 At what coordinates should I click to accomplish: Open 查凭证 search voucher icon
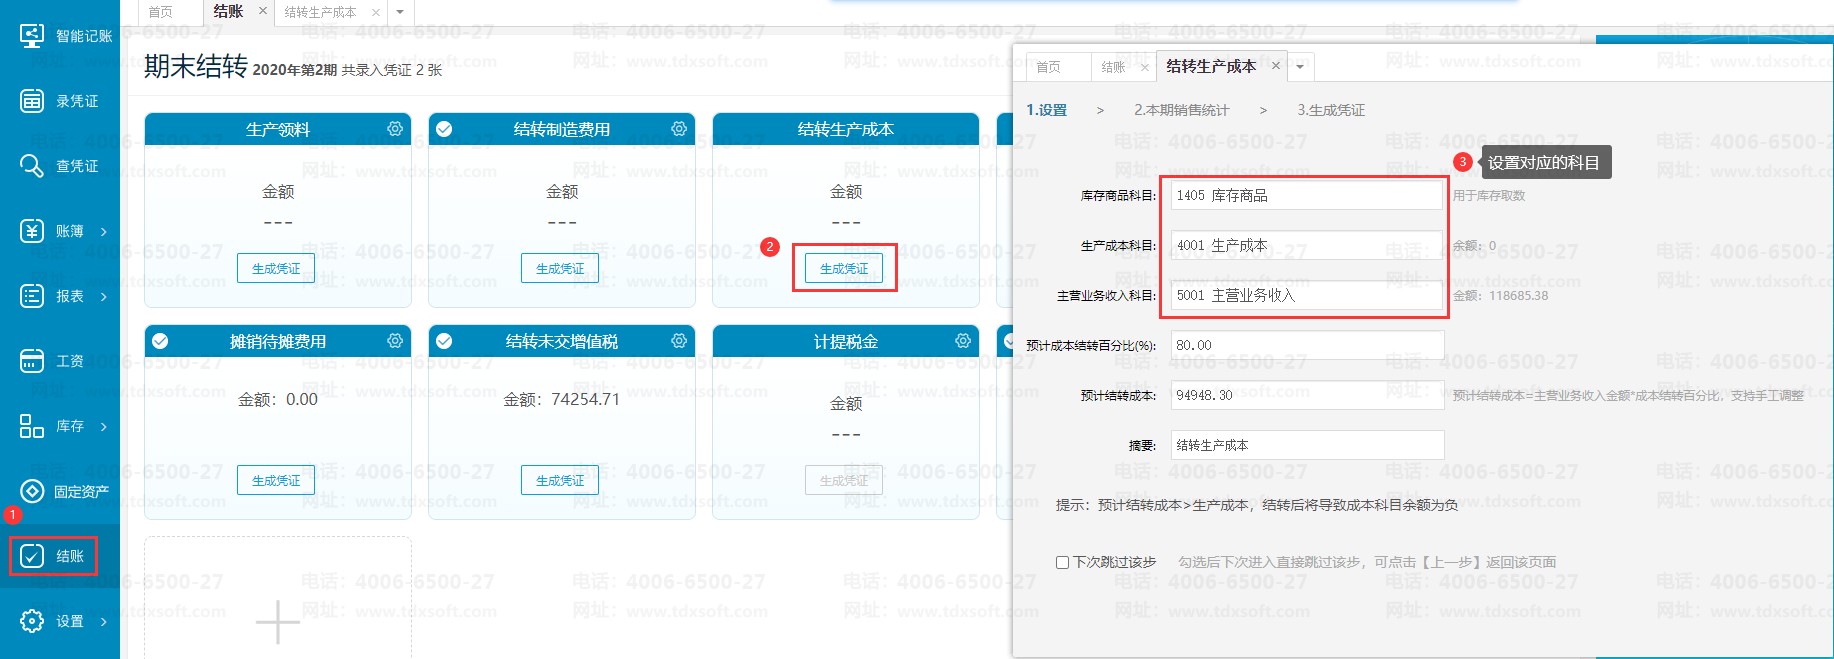coord(32,166)
